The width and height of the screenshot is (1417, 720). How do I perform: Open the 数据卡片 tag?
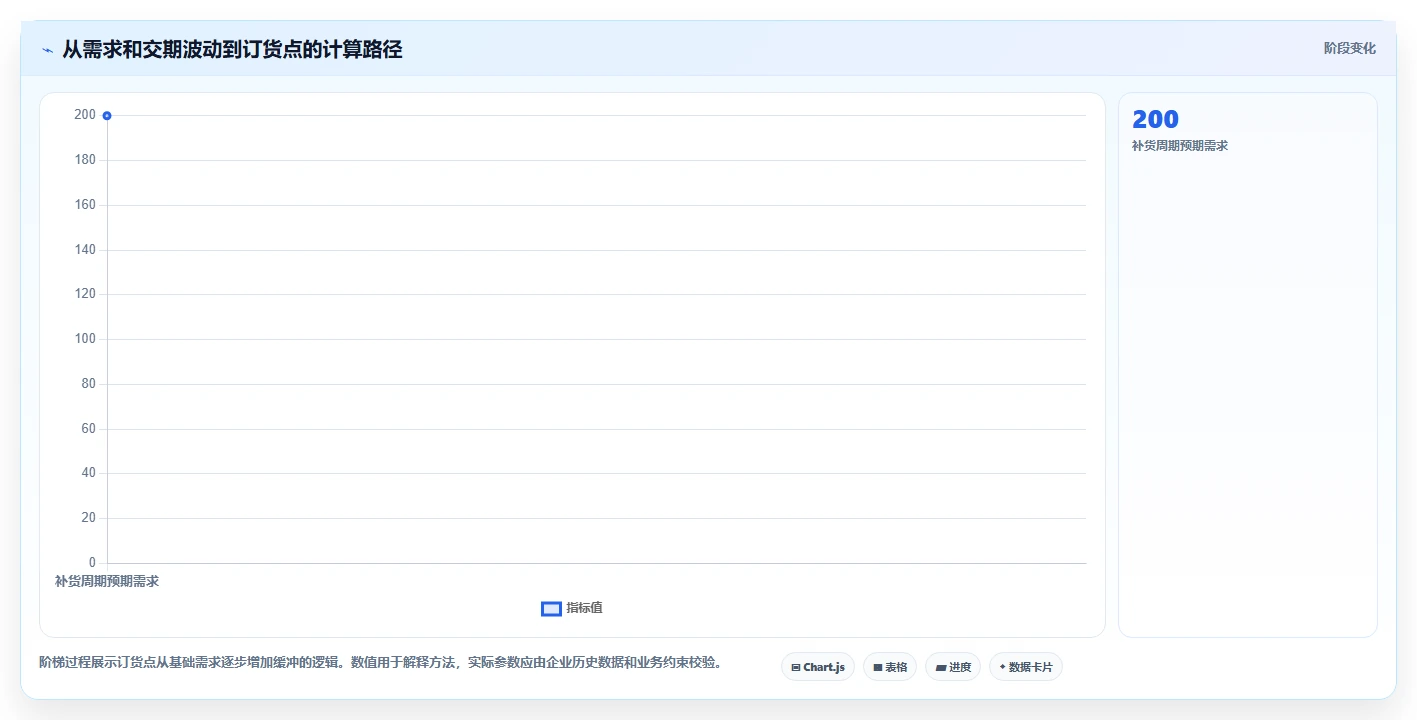pyautogui.click(x=1025, y=667)
